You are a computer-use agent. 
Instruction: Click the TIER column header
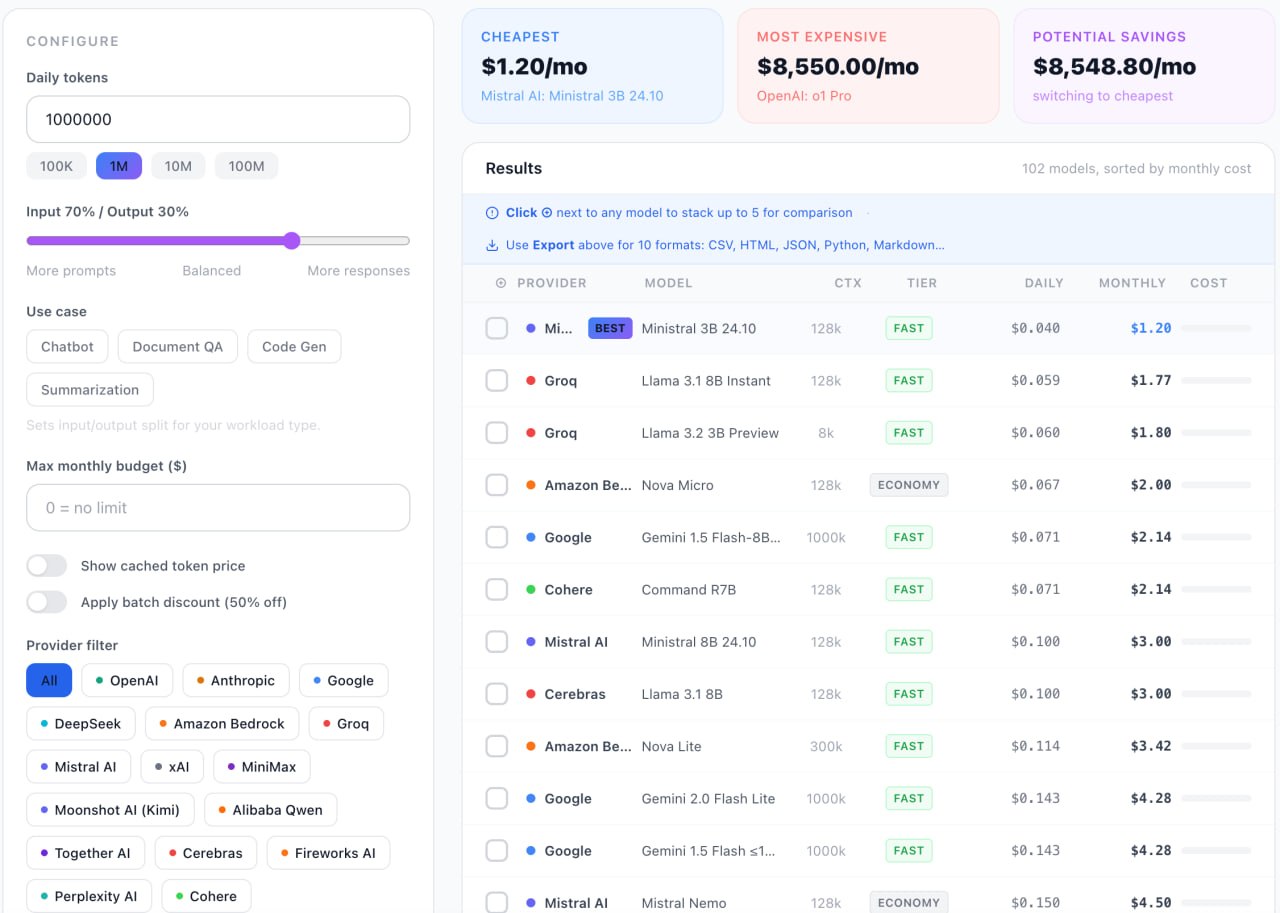click(x=921, y=283)
